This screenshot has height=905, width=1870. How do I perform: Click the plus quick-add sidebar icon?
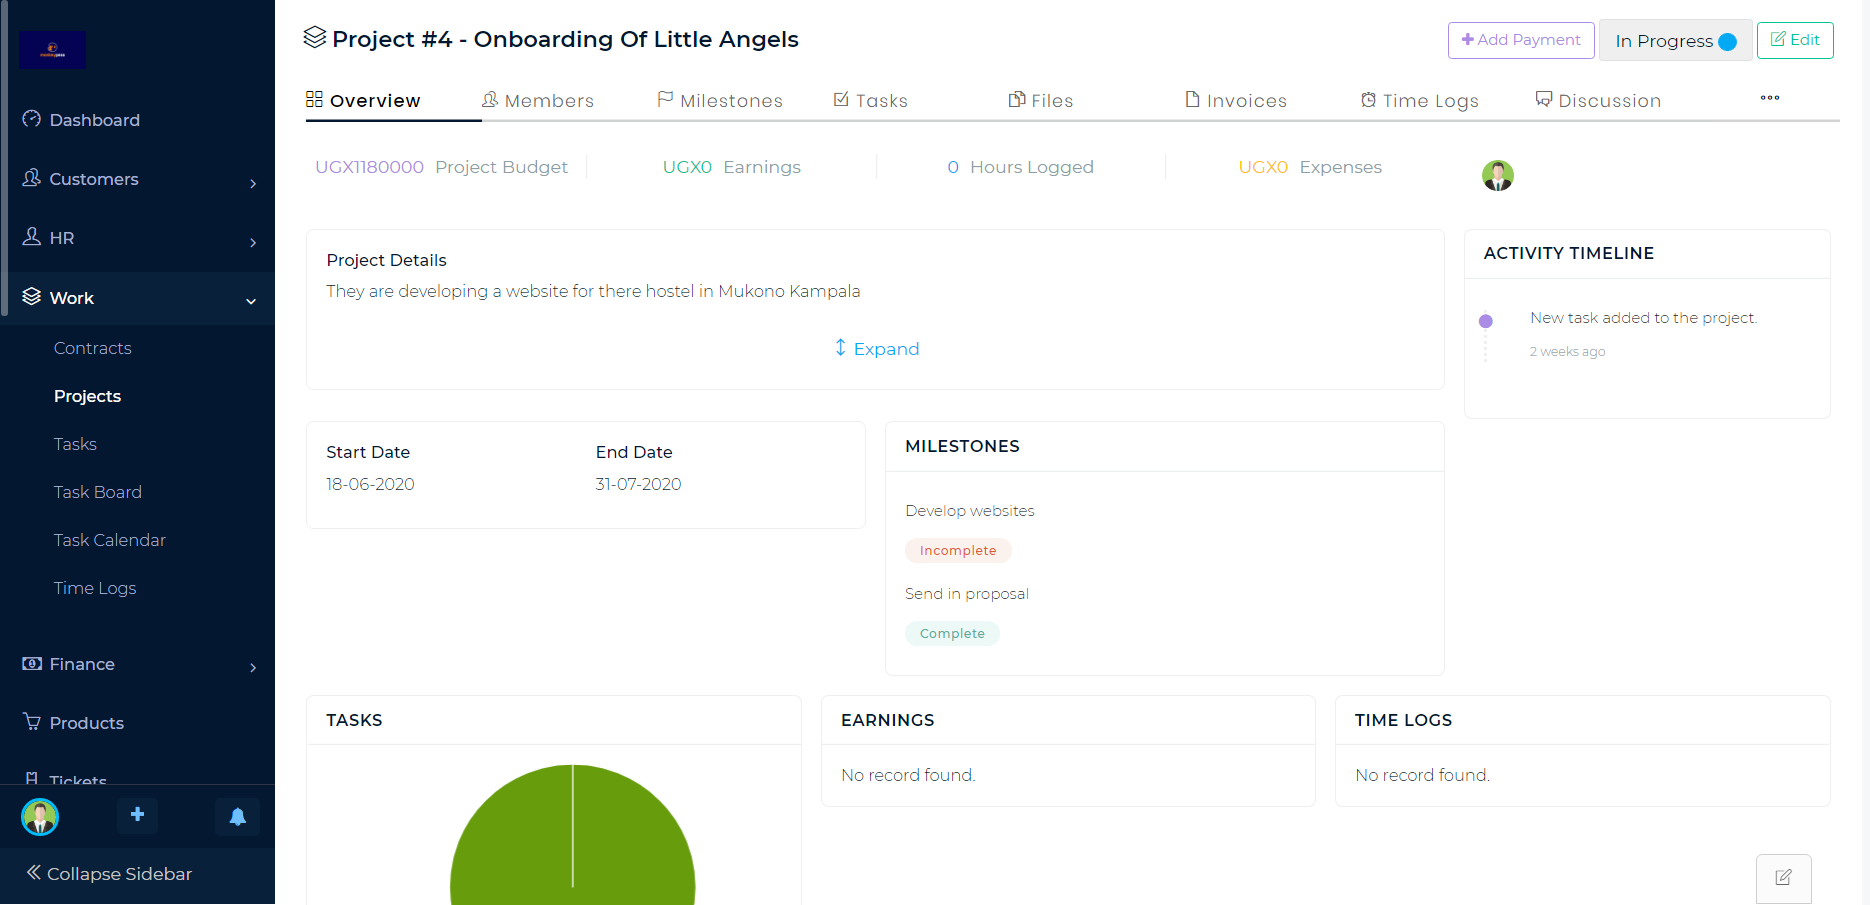(138, 815)
